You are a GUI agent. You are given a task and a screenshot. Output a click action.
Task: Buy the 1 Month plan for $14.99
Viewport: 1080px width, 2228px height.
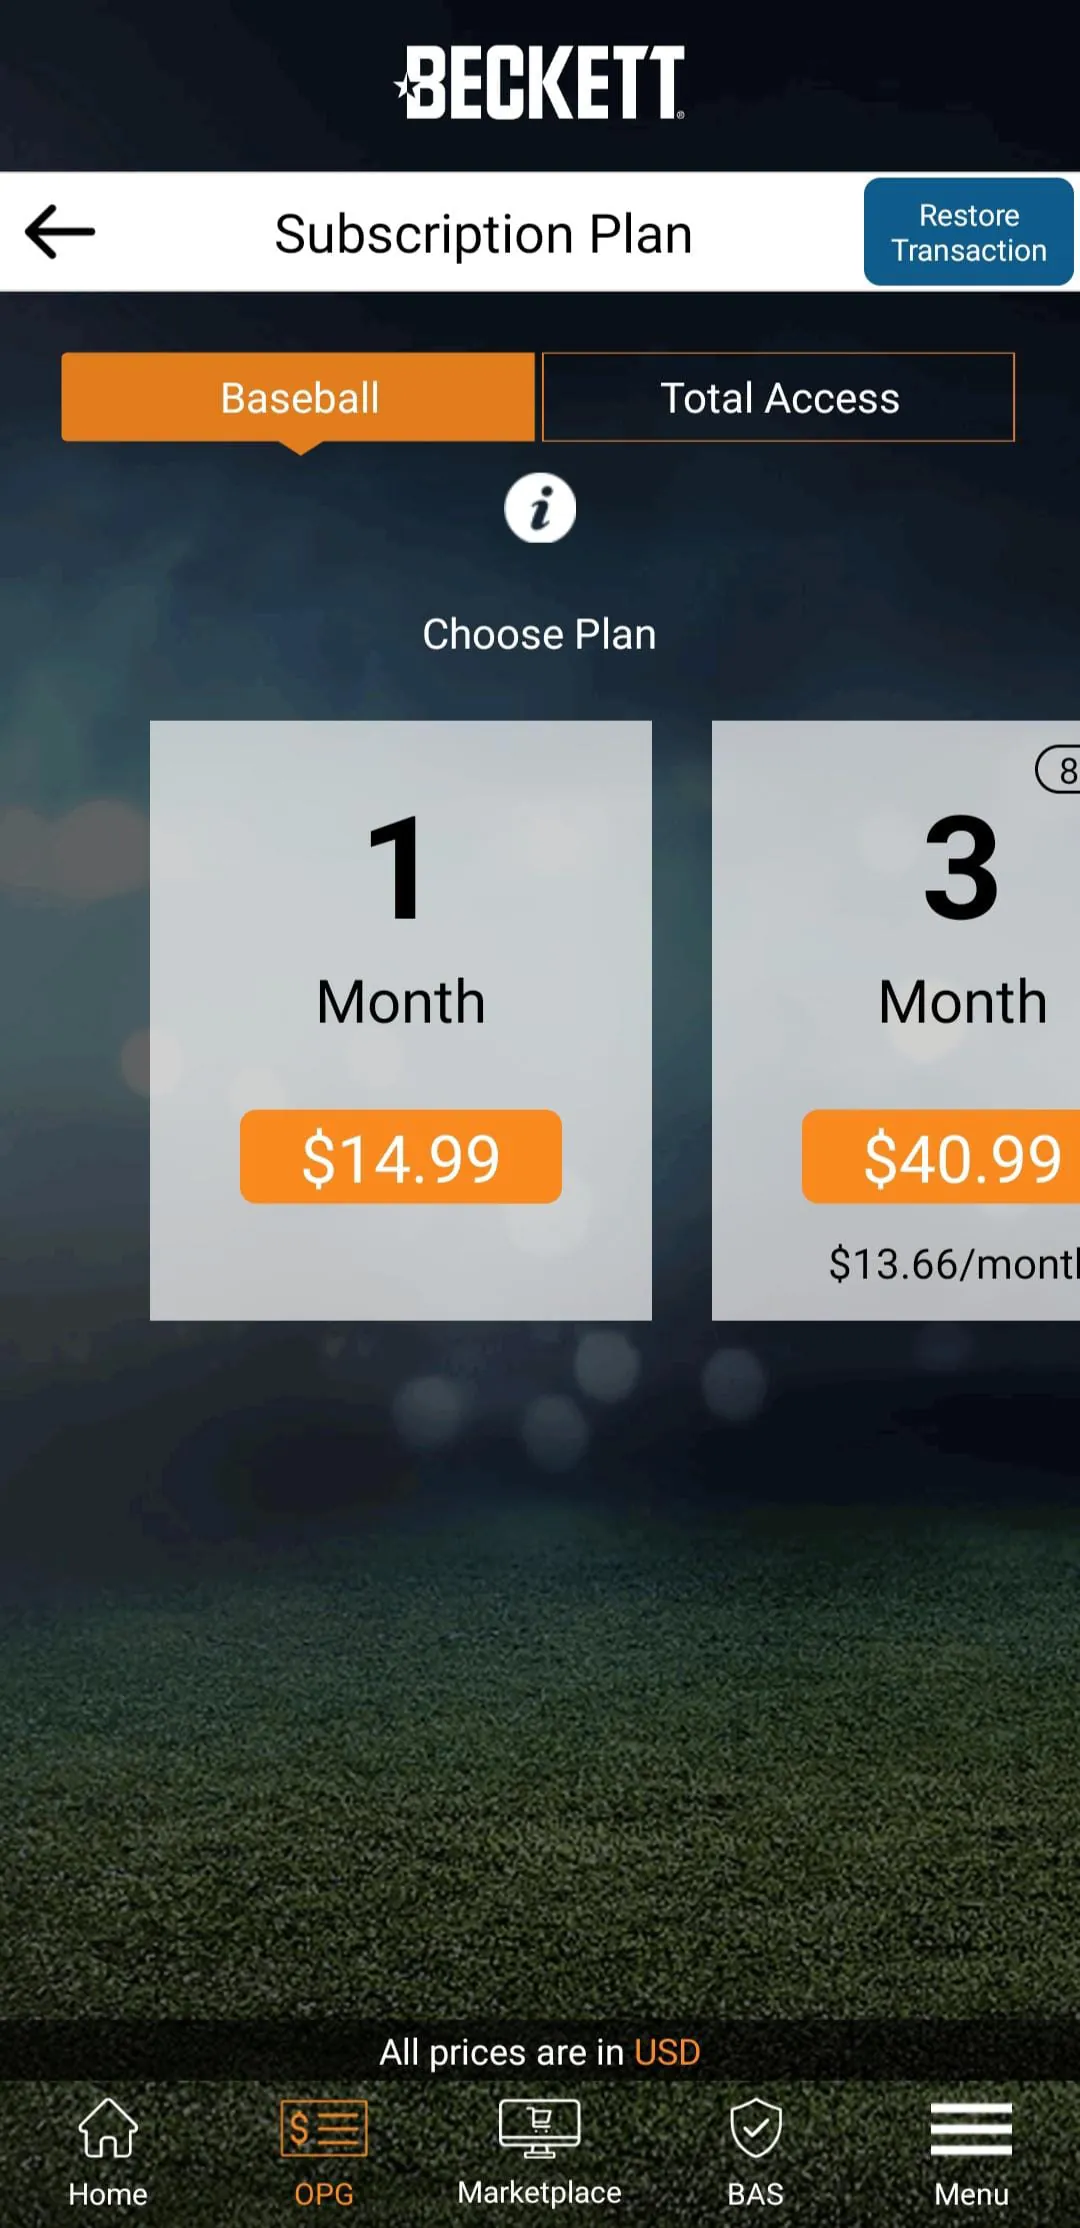pos(401,1157)
